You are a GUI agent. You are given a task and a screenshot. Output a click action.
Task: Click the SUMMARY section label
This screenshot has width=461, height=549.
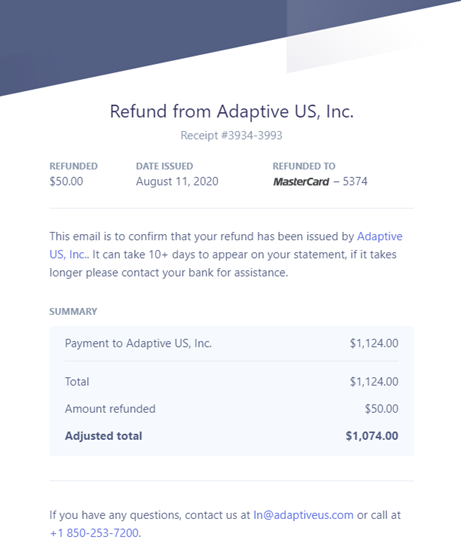pos(73,311)
